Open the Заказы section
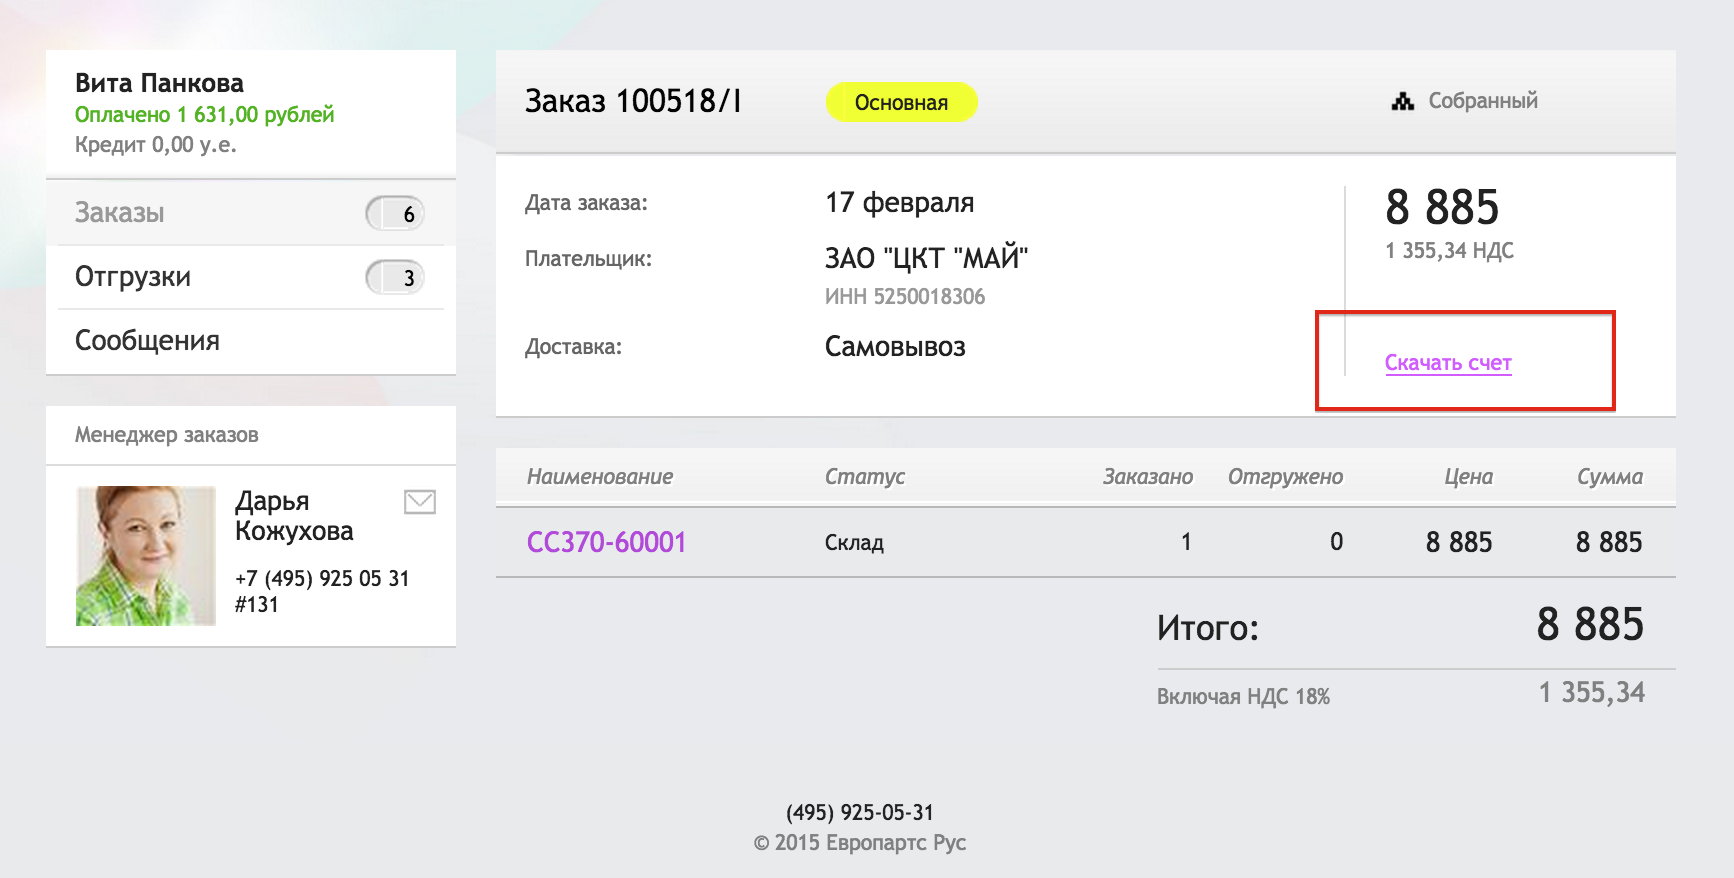The height and width of the screenshot is (878, 1734). point(120,213)
